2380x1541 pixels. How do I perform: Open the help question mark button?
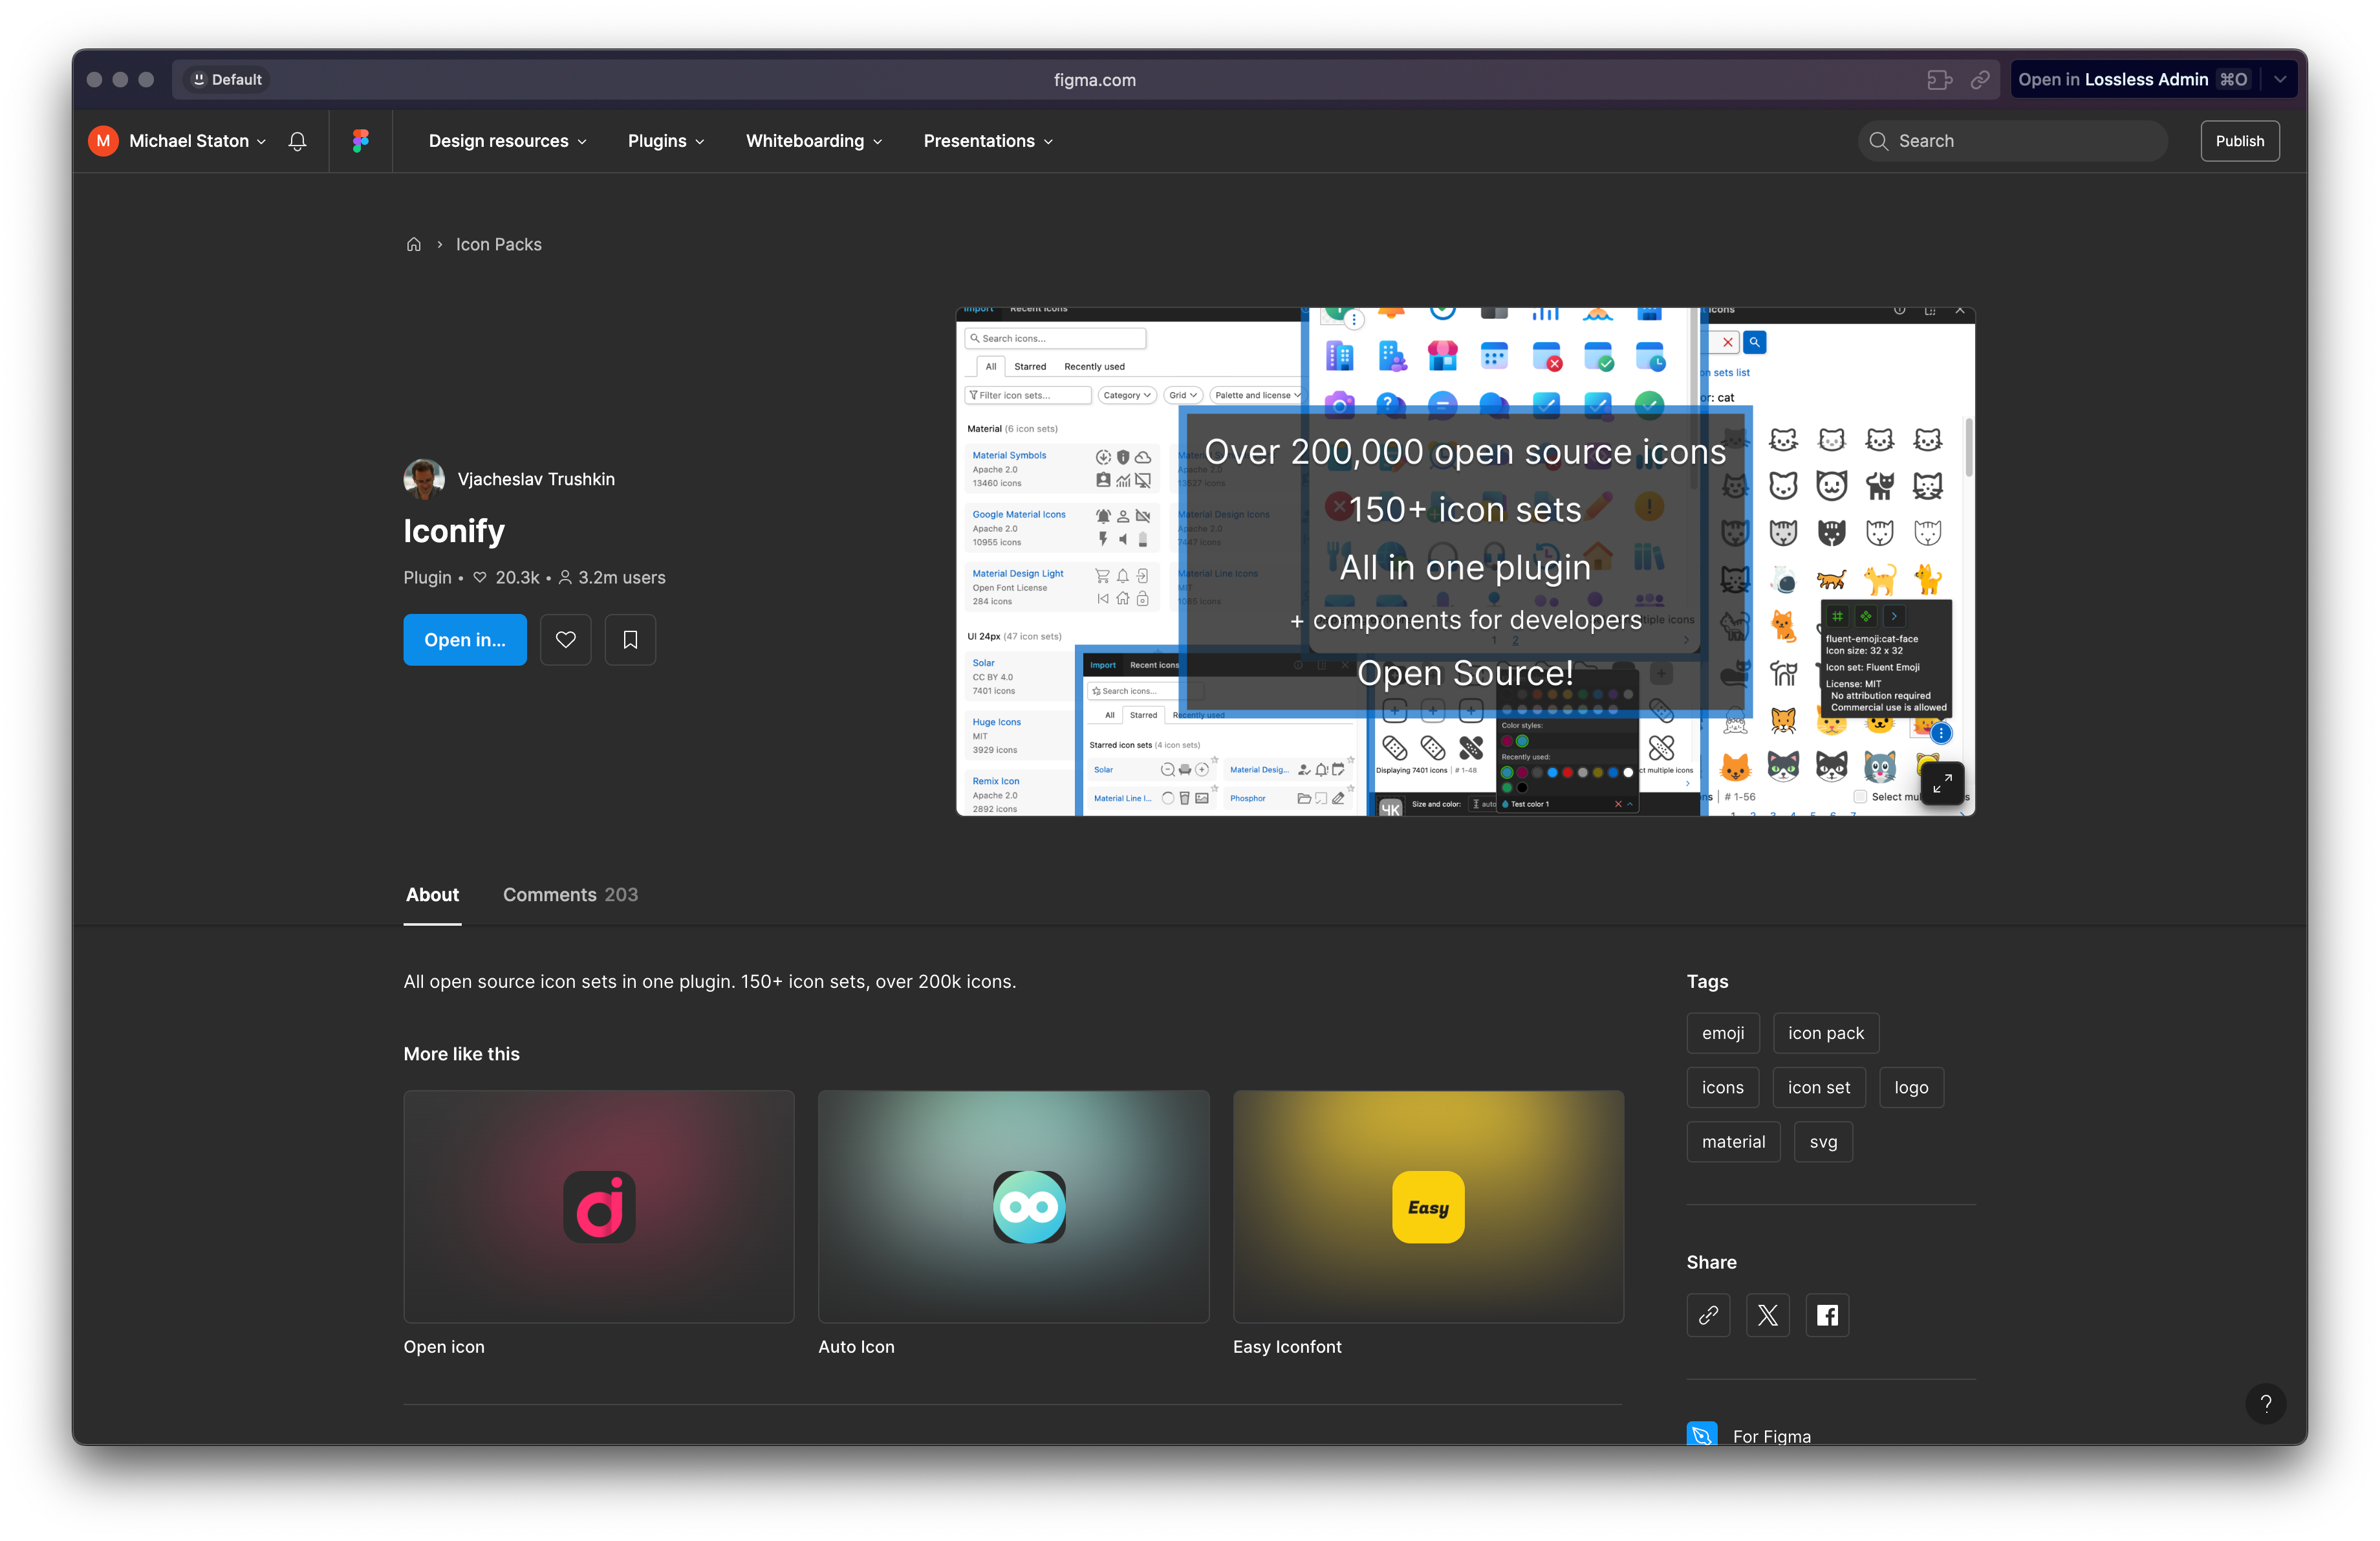click(x=2266, y=1403)
